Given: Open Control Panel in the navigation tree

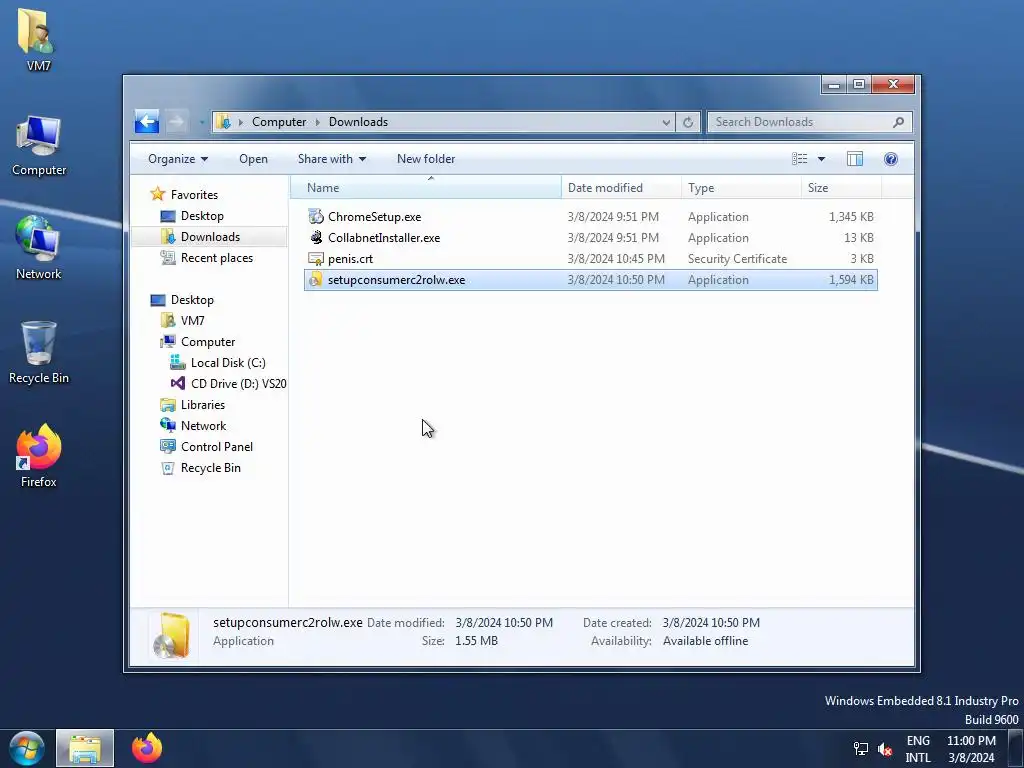Looking at the screenshot, I should coord(216,447).
